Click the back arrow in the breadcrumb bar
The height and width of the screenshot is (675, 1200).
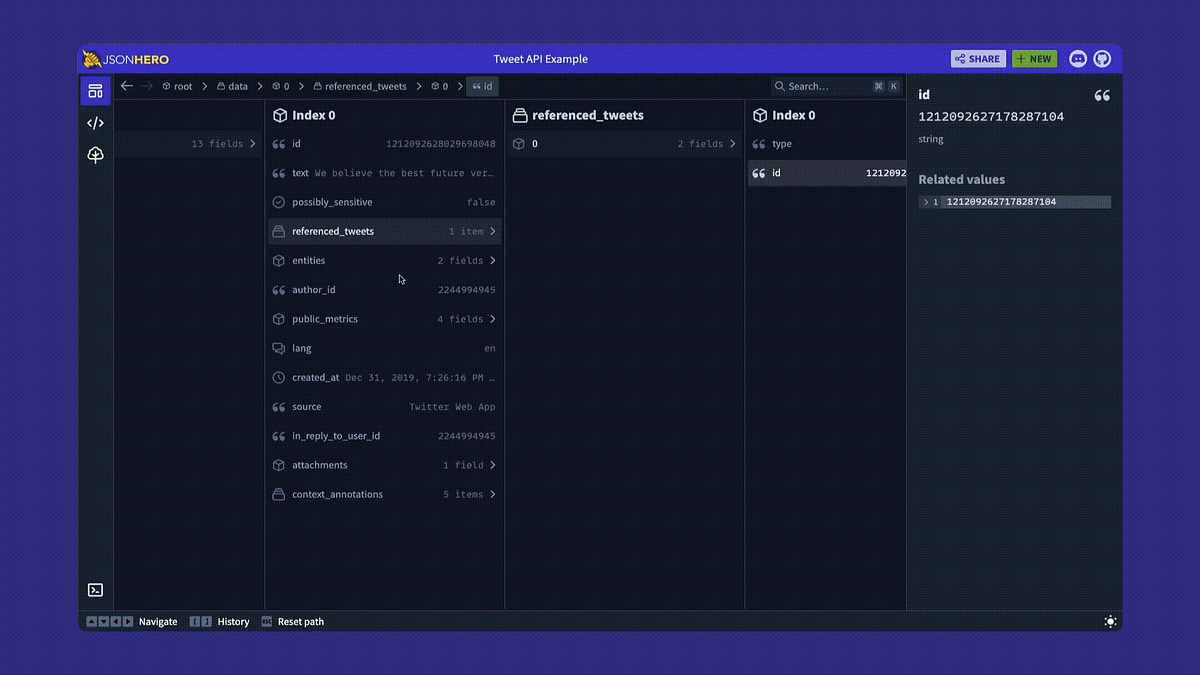click(126, 86)
